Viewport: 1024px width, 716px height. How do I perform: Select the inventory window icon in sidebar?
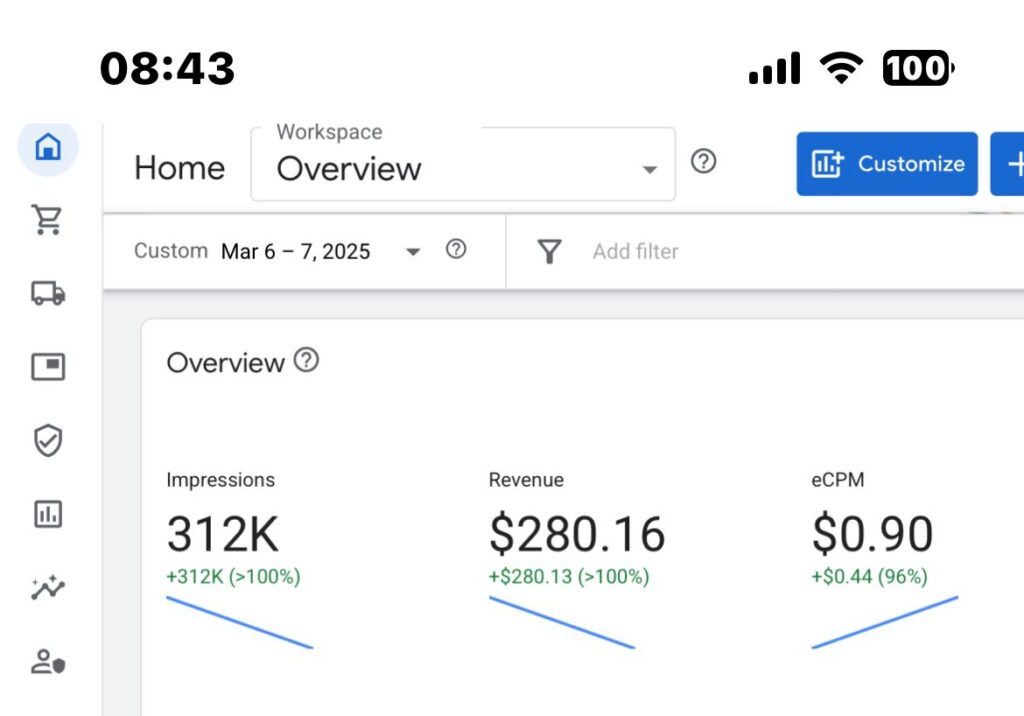(x=48, y=367)
